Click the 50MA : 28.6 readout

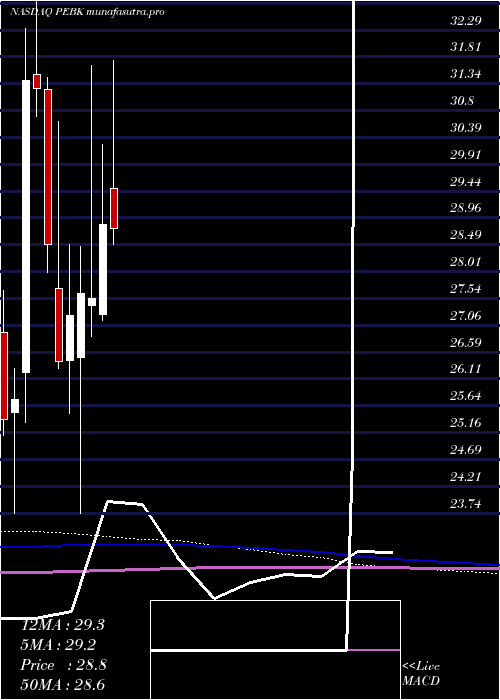pyautogui.click(x=62, y=685)
